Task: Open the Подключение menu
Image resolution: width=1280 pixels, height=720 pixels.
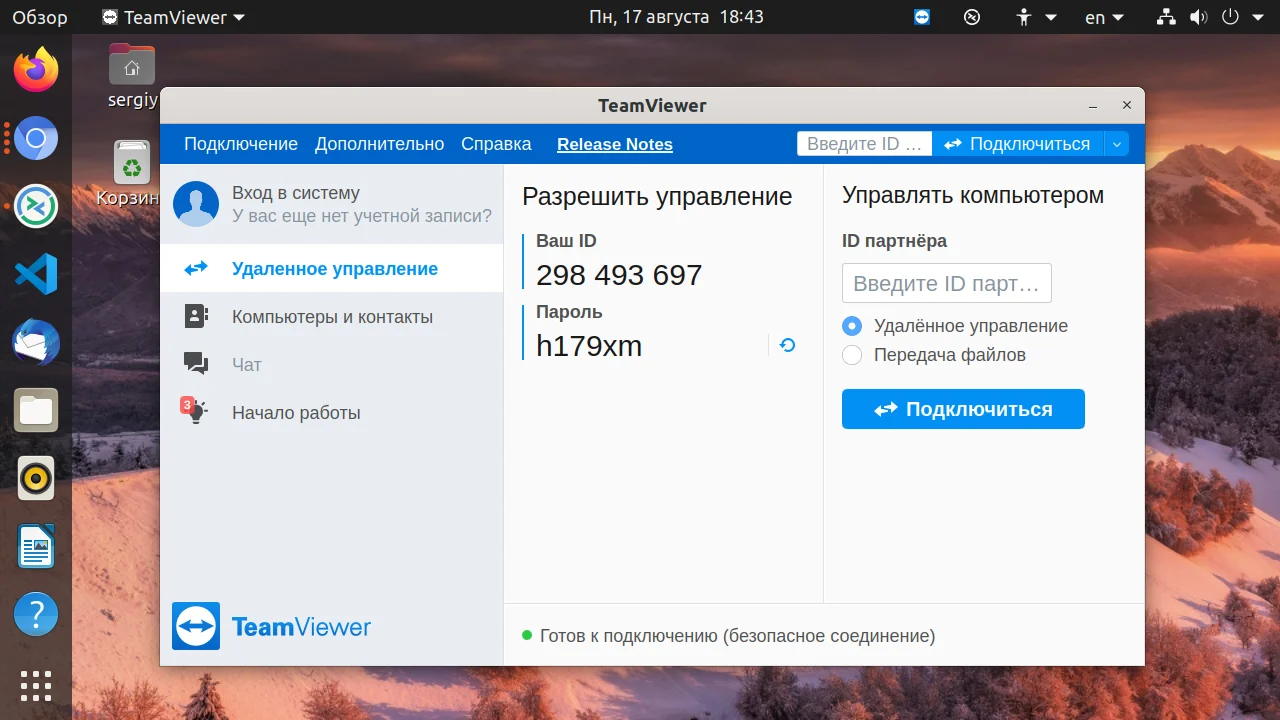Action: tap(241, 144)
